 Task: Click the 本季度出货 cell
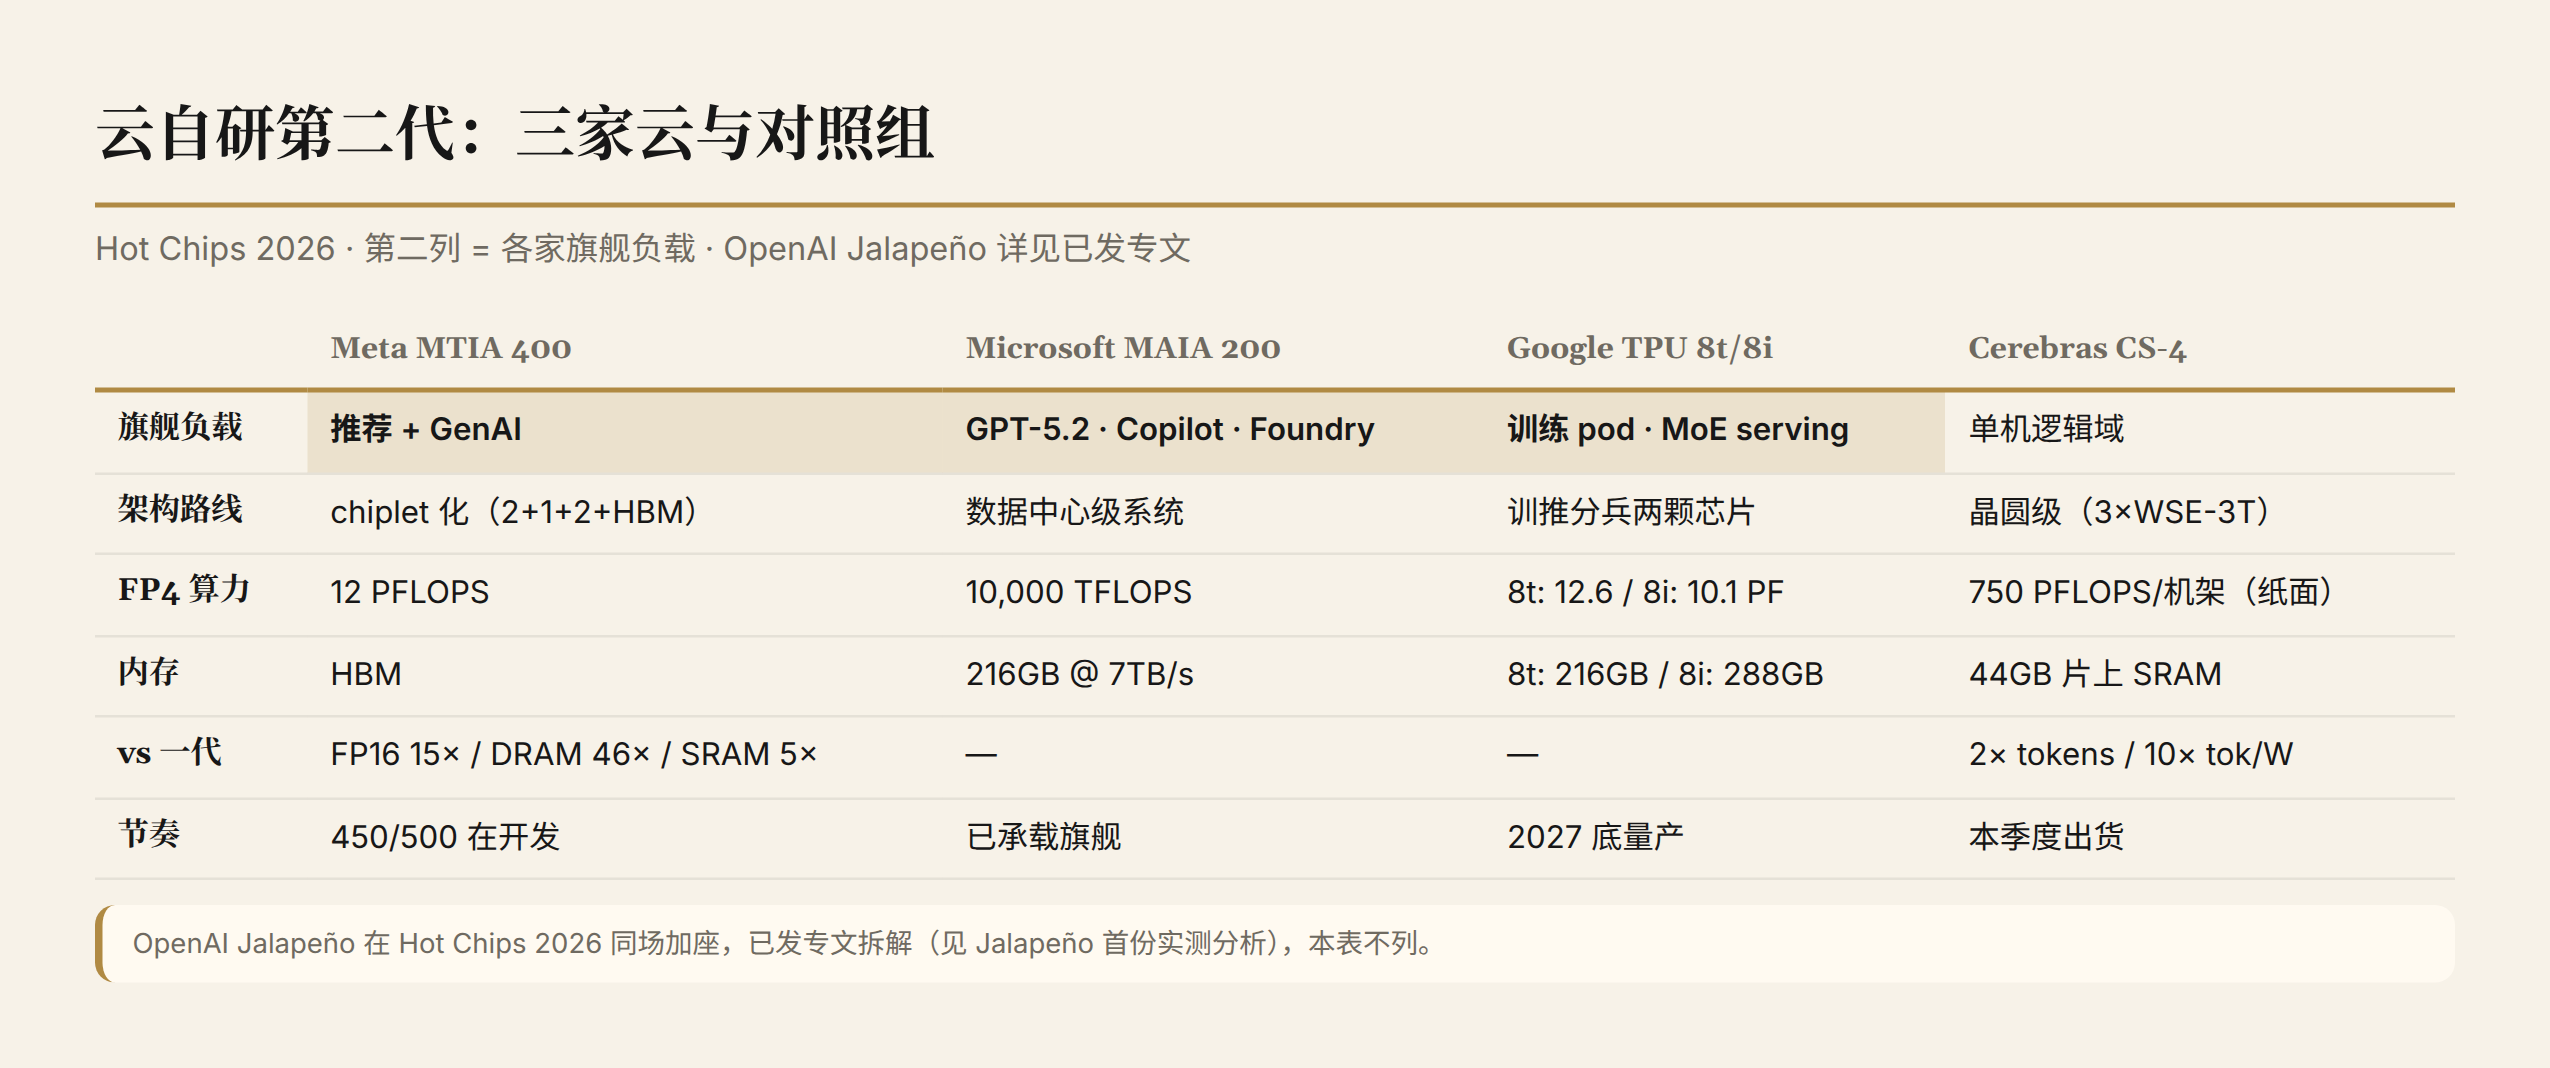click(2200, 838)
